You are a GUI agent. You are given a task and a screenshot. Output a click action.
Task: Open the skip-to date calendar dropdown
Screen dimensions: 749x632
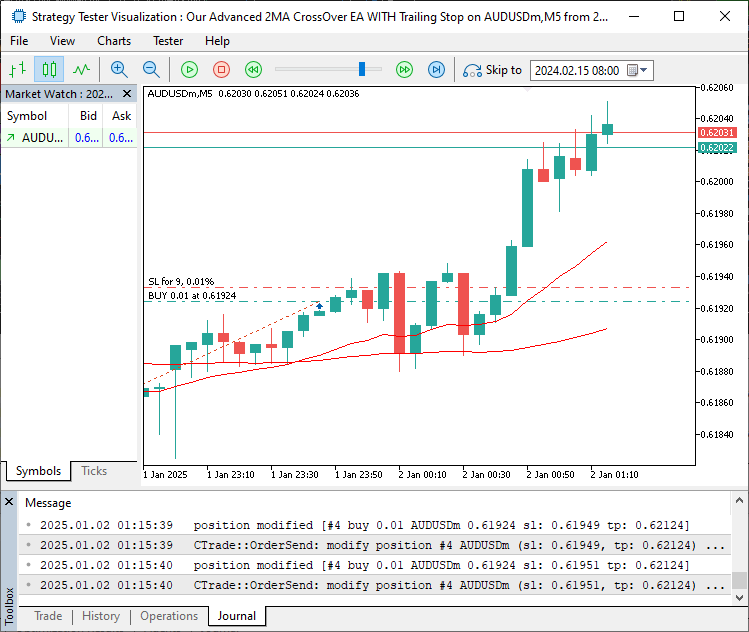tap(643, 70)
